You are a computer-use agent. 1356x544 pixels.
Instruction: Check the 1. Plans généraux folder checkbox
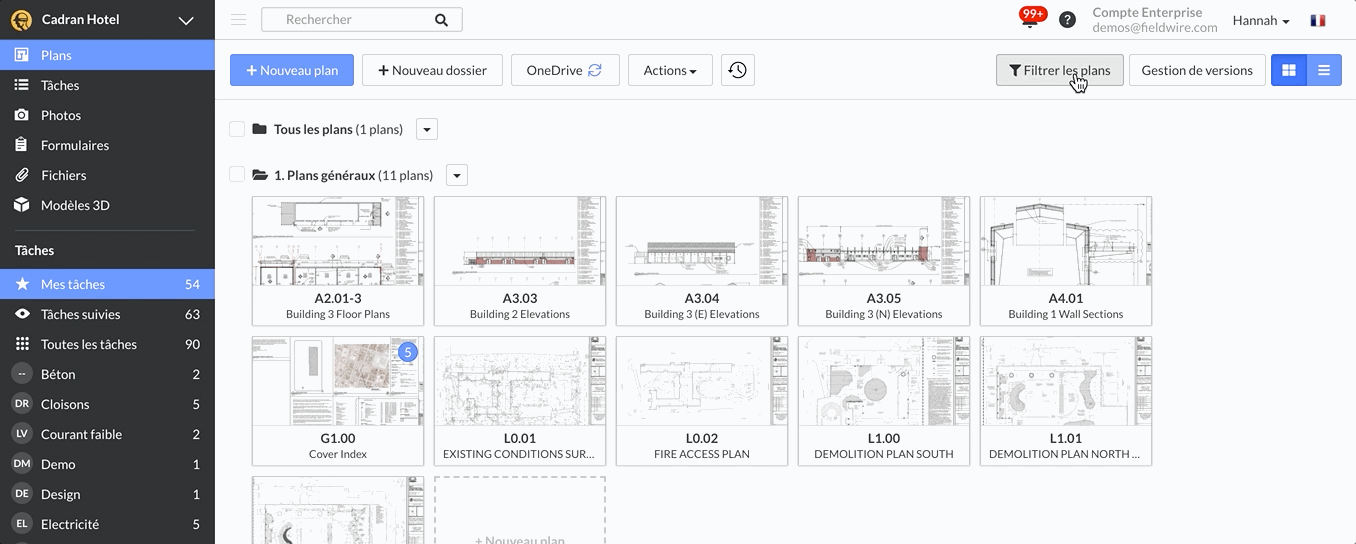[x=237, y=175]
